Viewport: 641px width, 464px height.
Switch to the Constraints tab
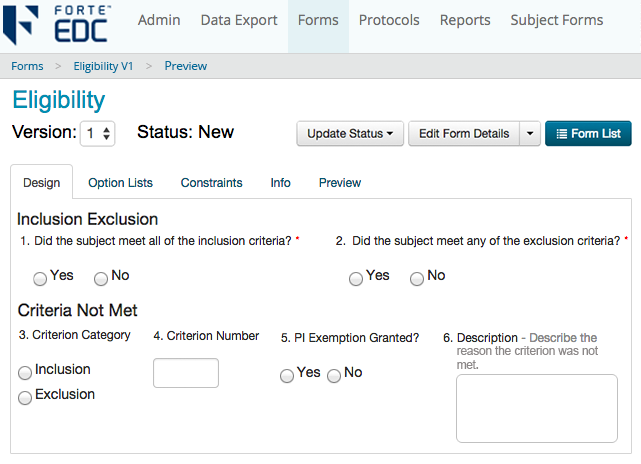(211, 183)
